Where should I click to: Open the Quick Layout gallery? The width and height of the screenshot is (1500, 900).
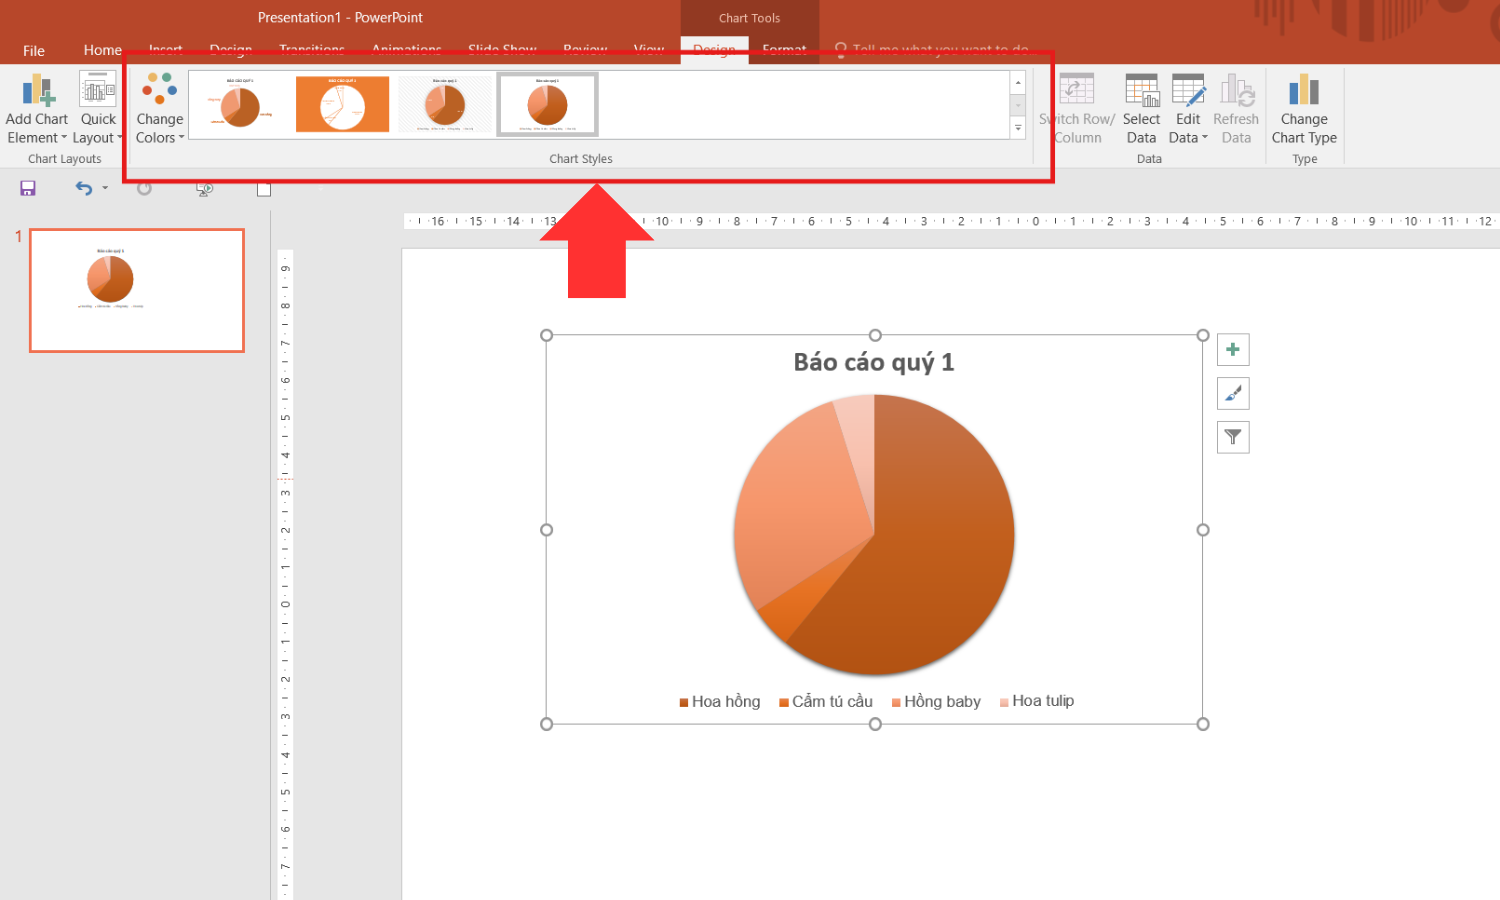tap(98, 108)
